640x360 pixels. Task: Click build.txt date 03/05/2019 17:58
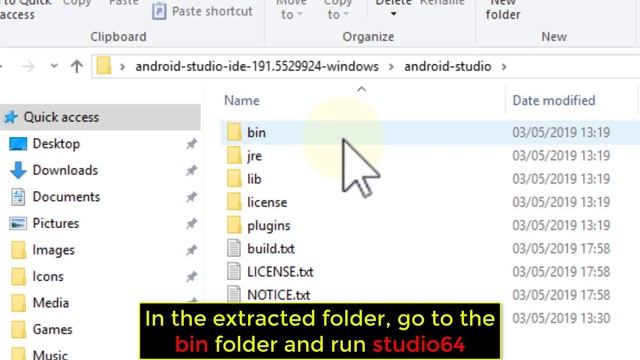click(x=561, y=249)
